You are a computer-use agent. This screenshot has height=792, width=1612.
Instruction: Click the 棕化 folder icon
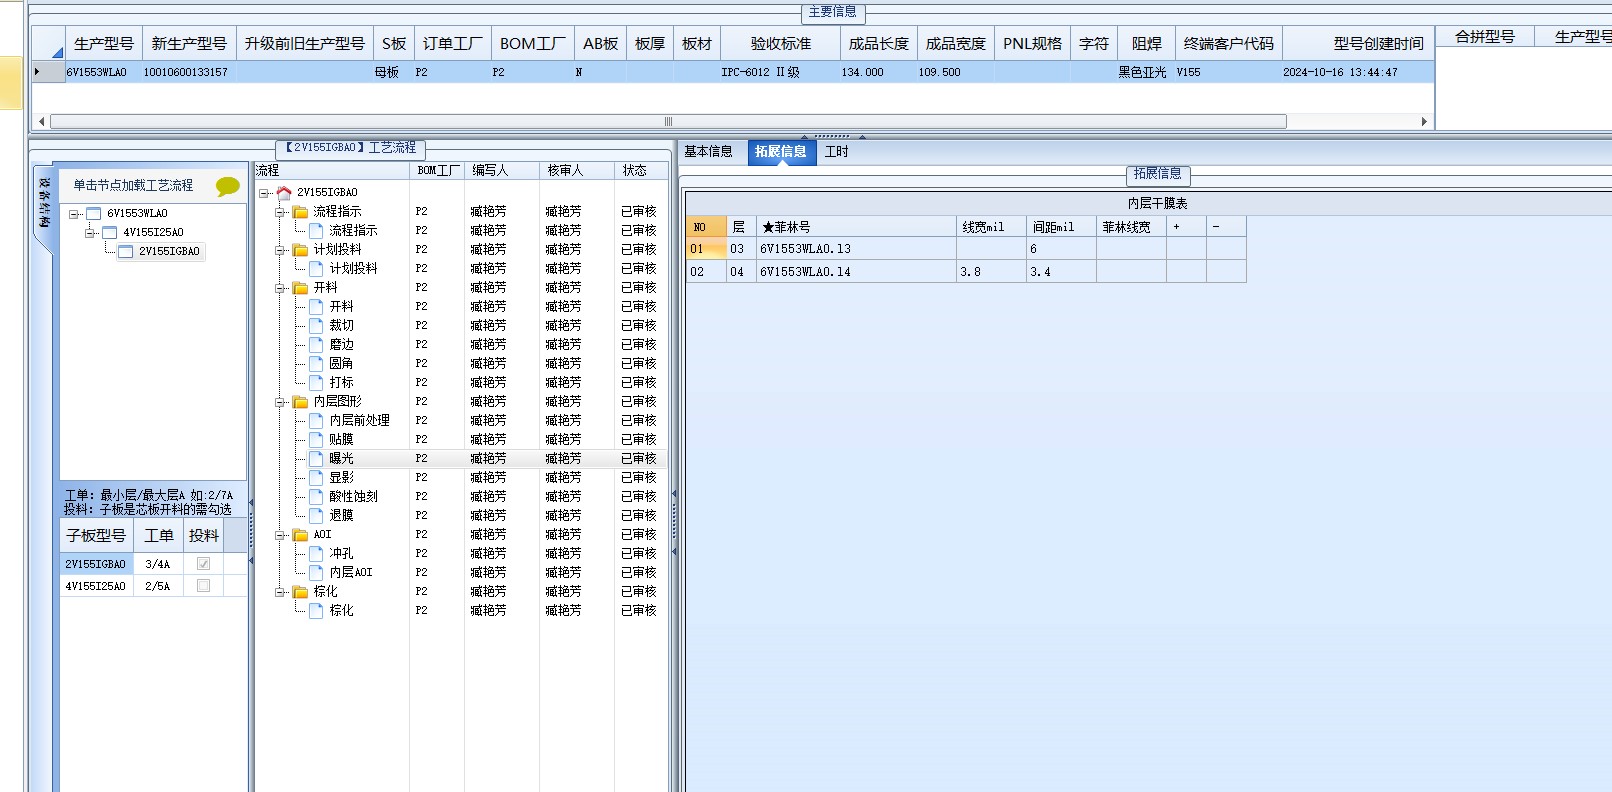point(300,591)
